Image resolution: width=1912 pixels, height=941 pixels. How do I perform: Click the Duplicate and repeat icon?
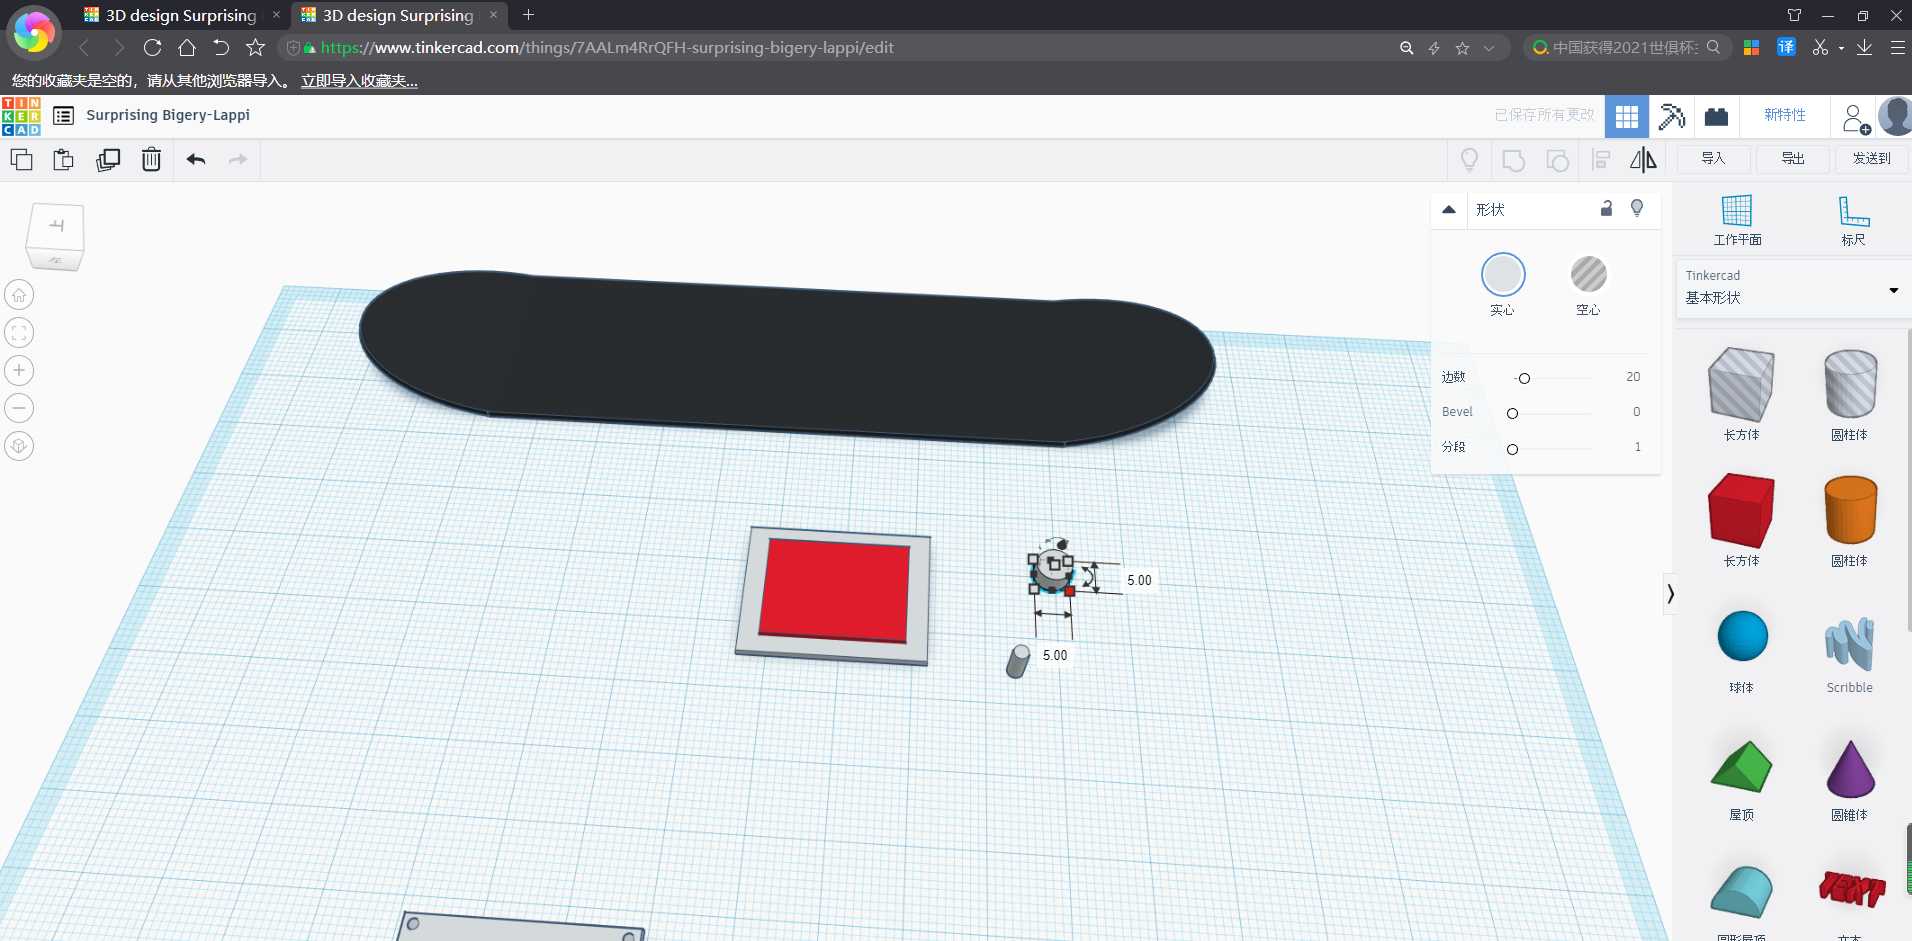(108, 159)
